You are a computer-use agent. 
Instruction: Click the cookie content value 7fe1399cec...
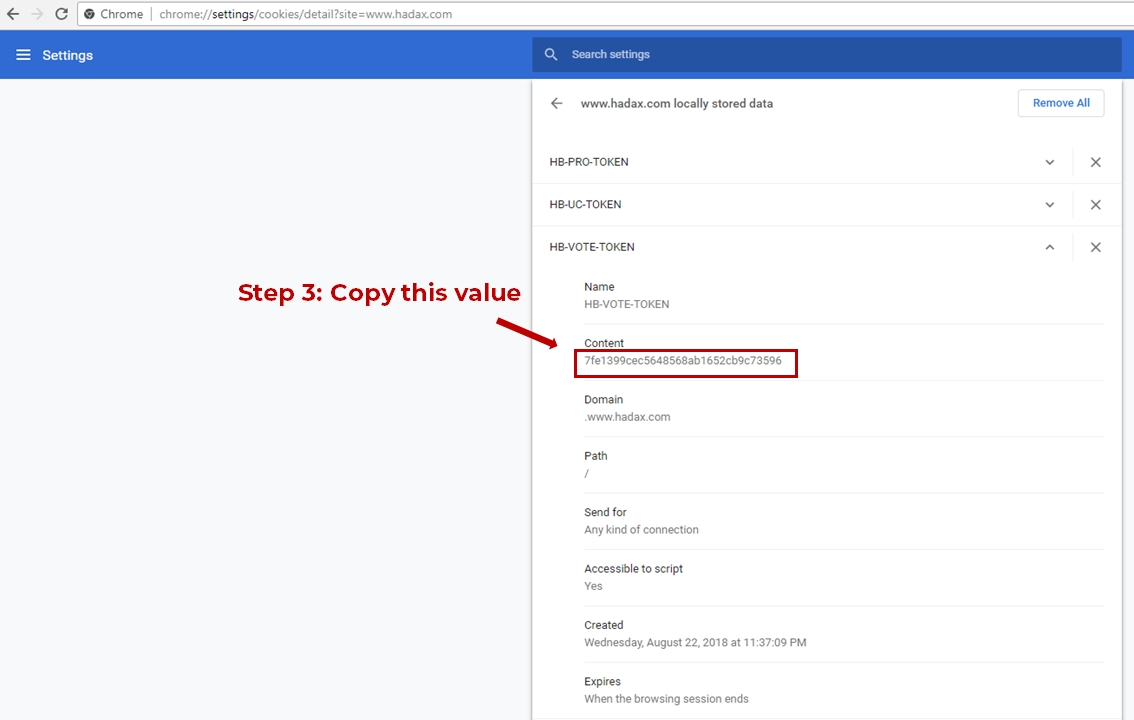(683, 361)
